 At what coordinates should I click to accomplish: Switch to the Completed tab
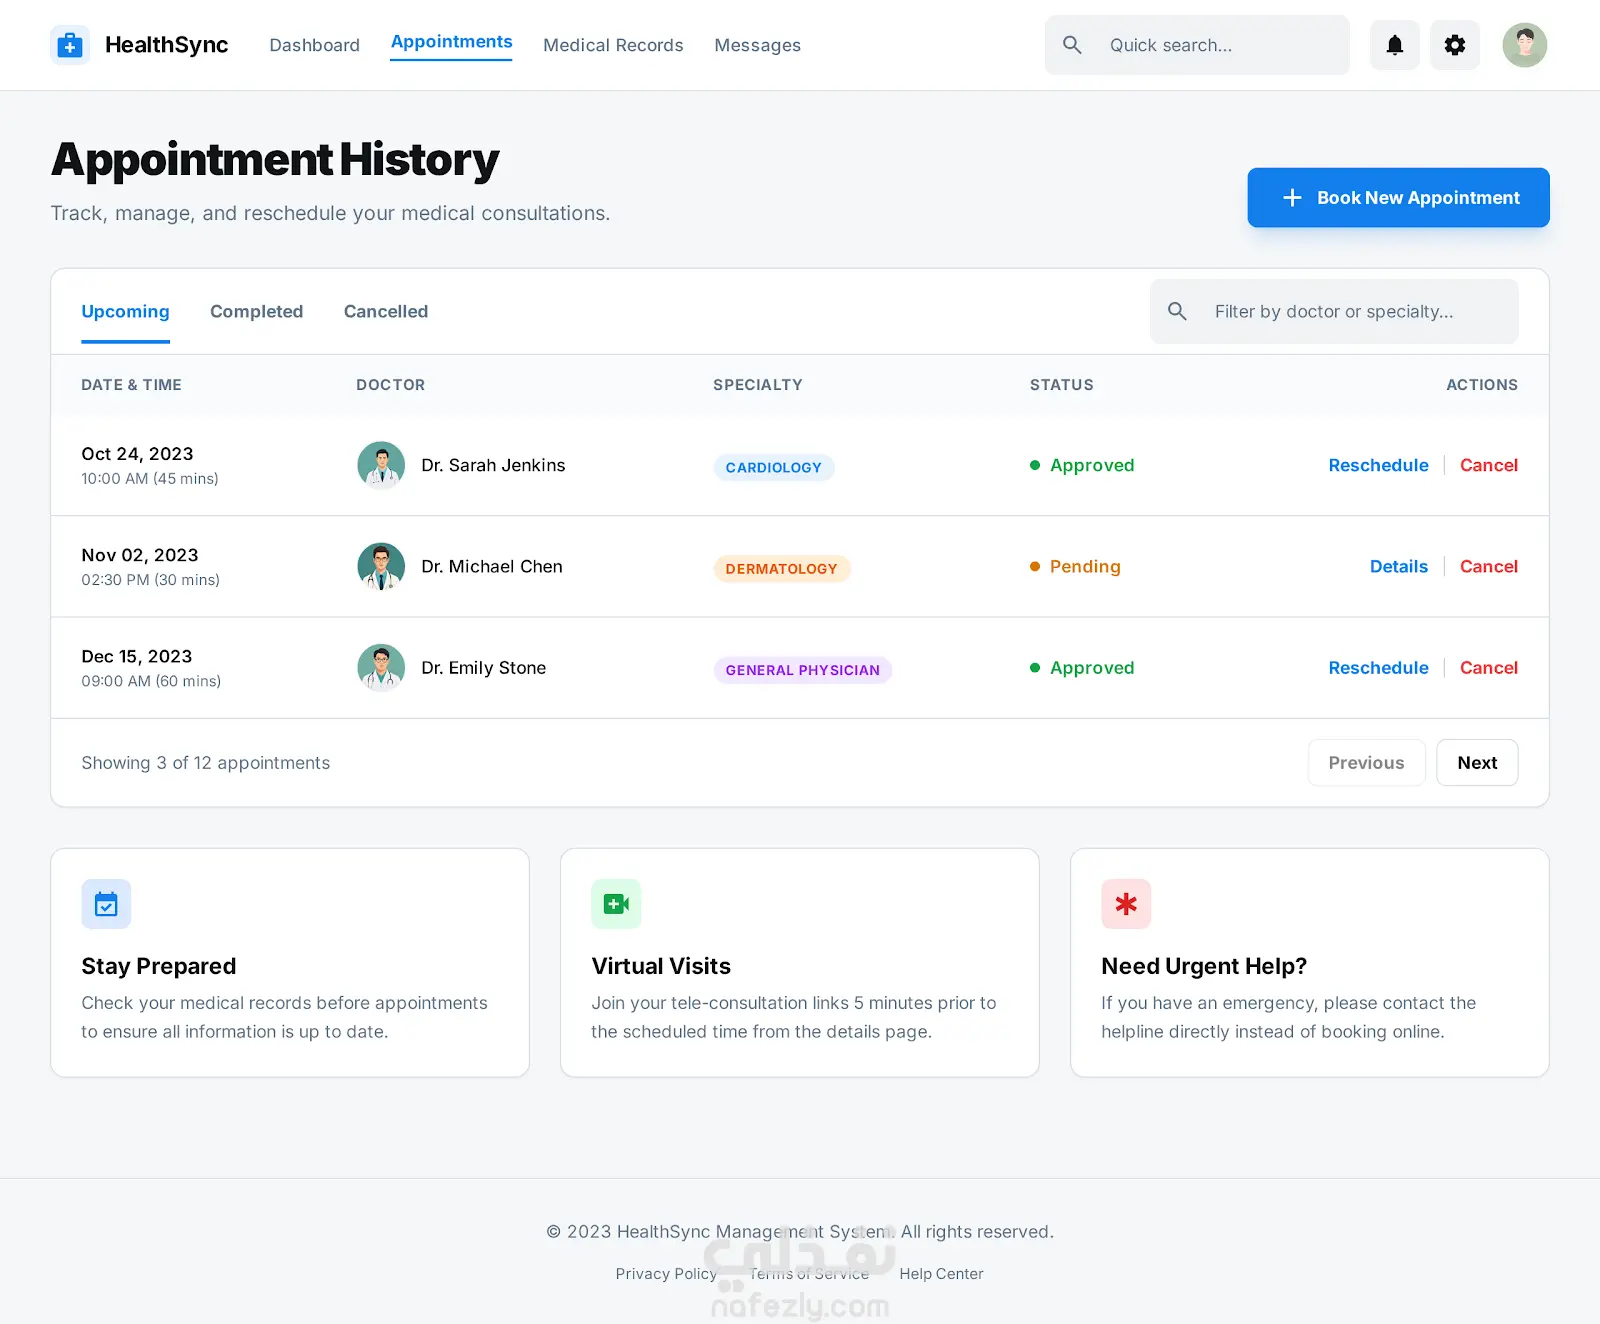[x=256, y=312]
